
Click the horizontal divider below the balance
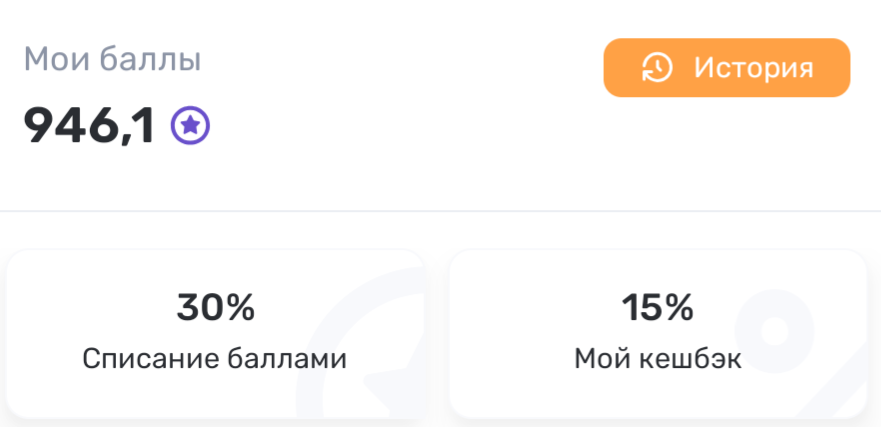(440, 211)
